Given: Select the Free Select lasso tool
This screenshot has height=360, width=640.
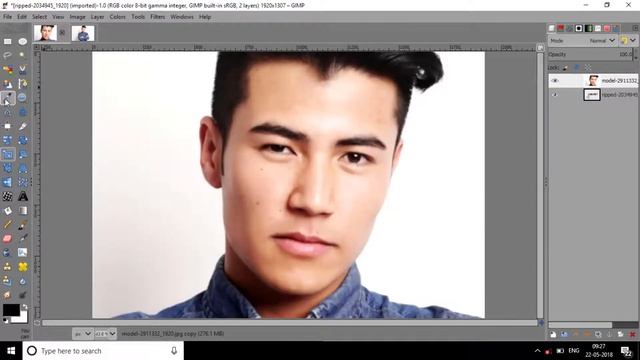Looking at the screenshot, I should (x=7, y=55).
